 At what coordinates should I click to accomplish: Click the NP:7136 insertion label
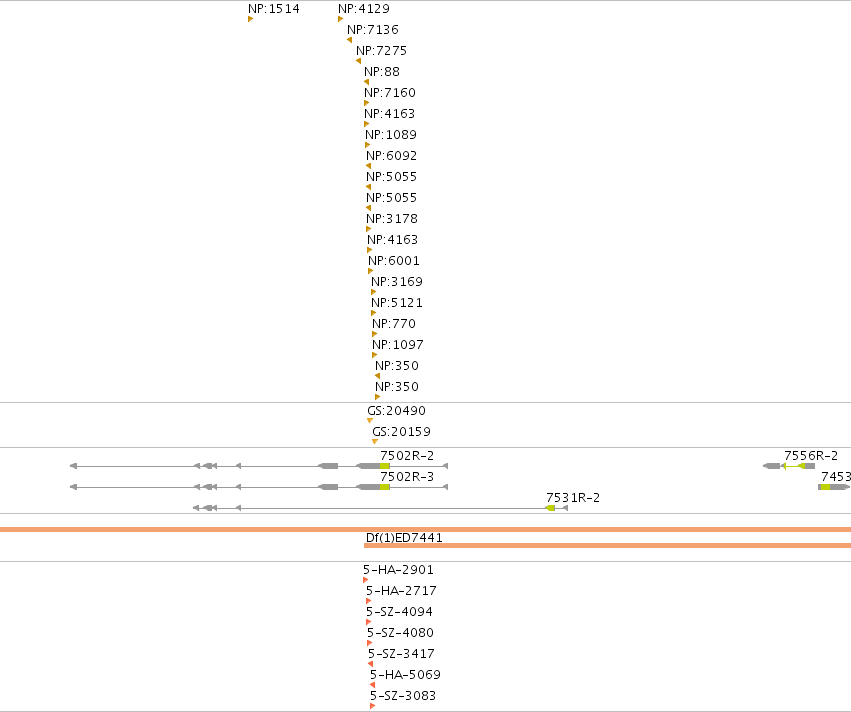click(x=373, y=29)
